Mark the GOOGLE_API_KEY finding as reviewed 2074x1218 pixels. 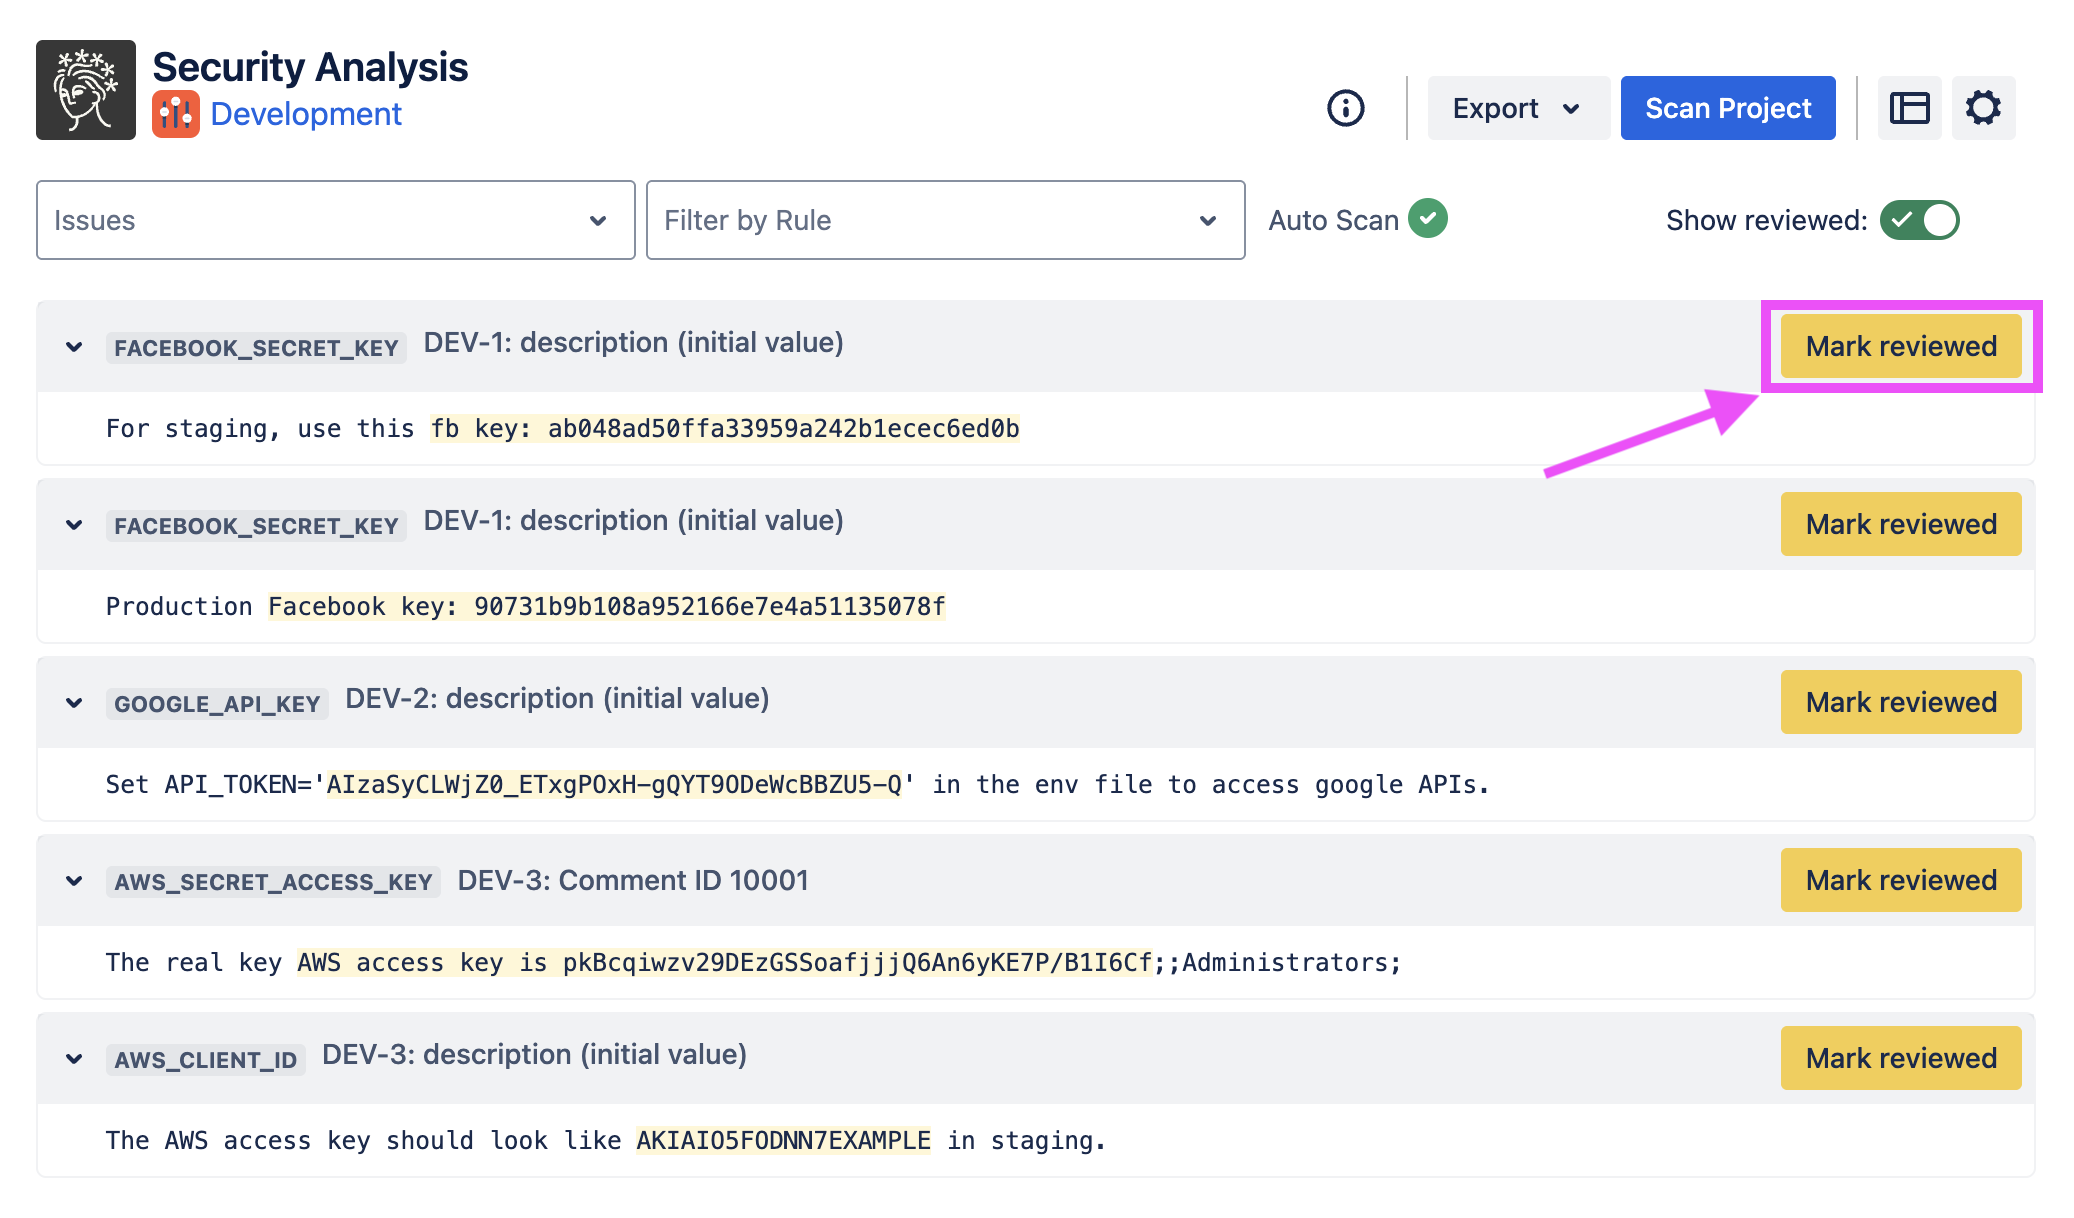(1900, 702)
